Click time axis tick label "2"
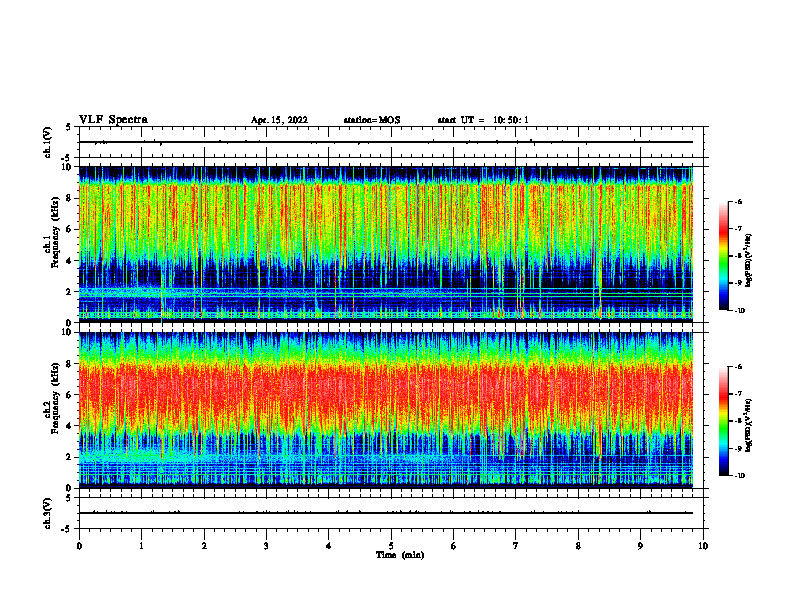Image resolution: width=792 pixels, height=612 pixels. 204,546
